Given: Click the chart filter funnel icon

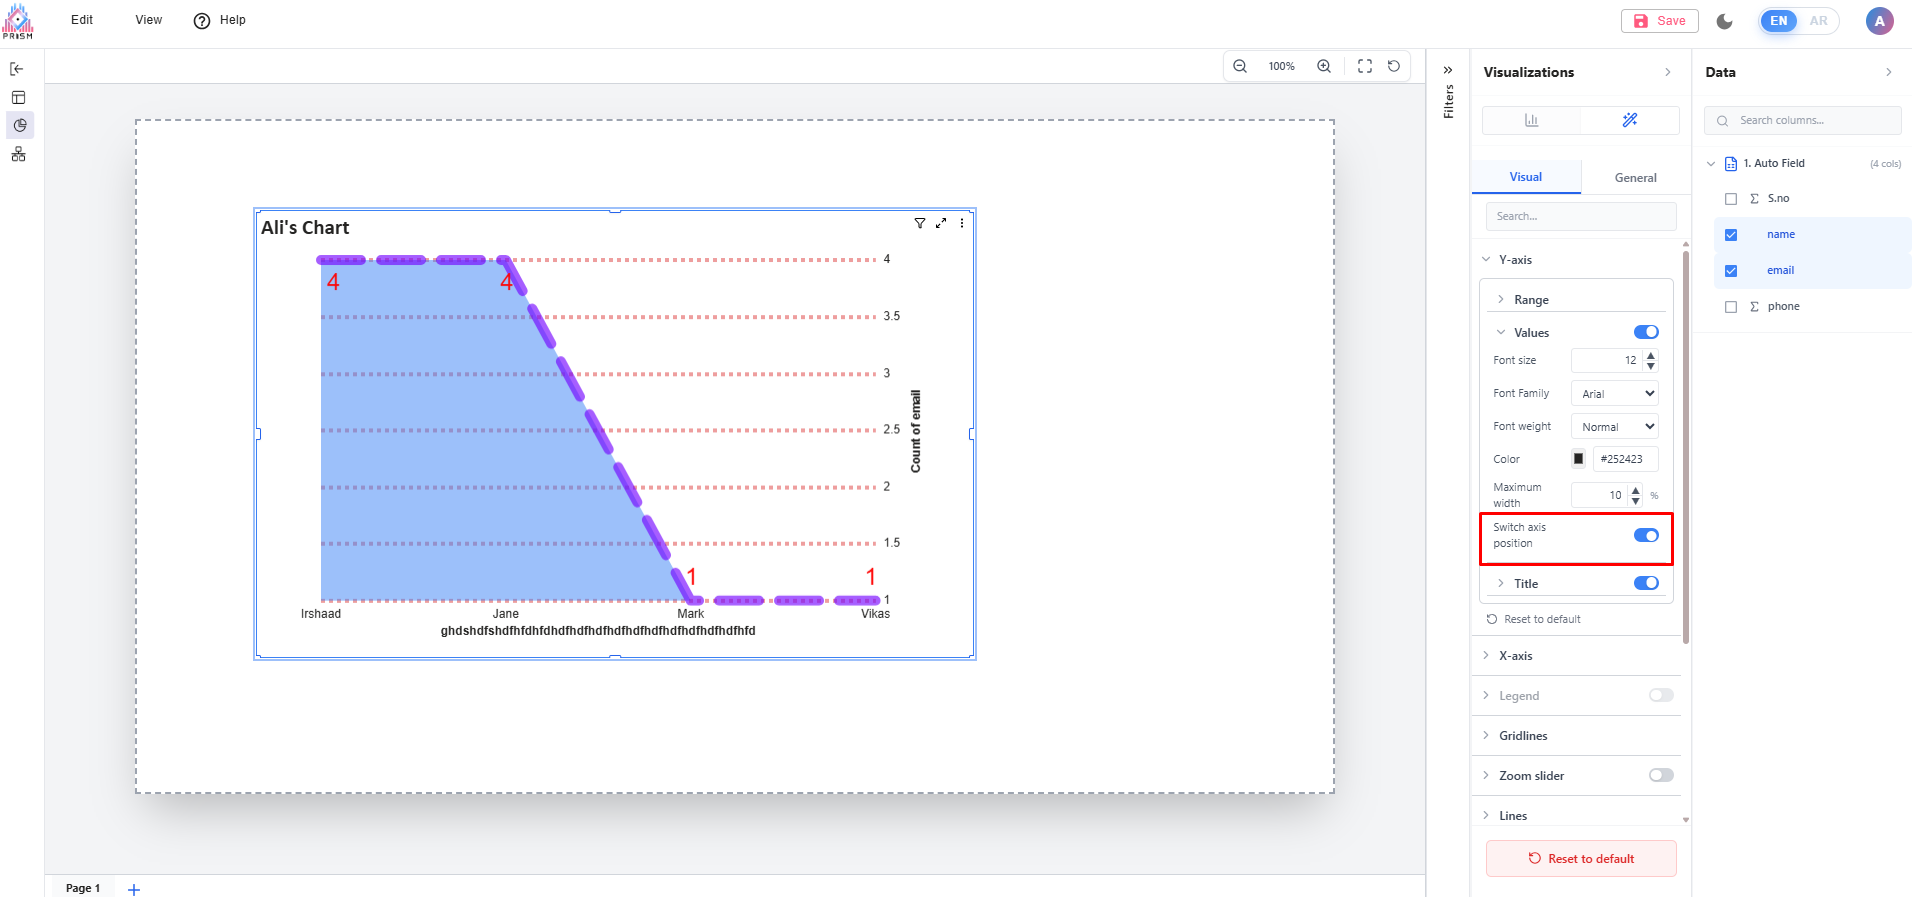Looking at the screenshot, I should point(920,223).
